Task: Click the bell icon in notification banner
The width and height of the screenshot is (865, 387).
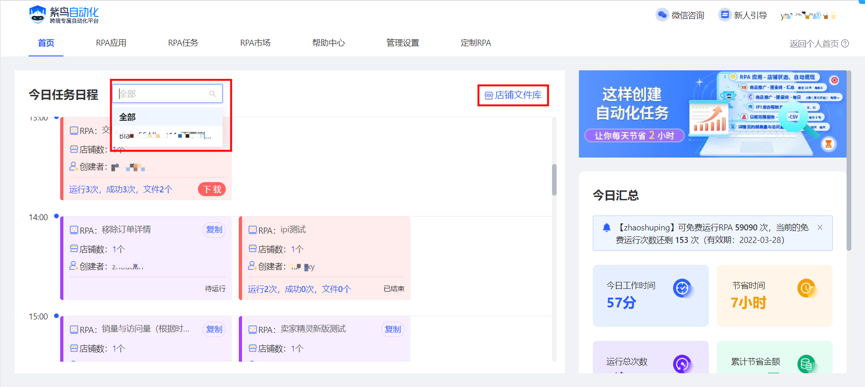Action: (607, 227)
